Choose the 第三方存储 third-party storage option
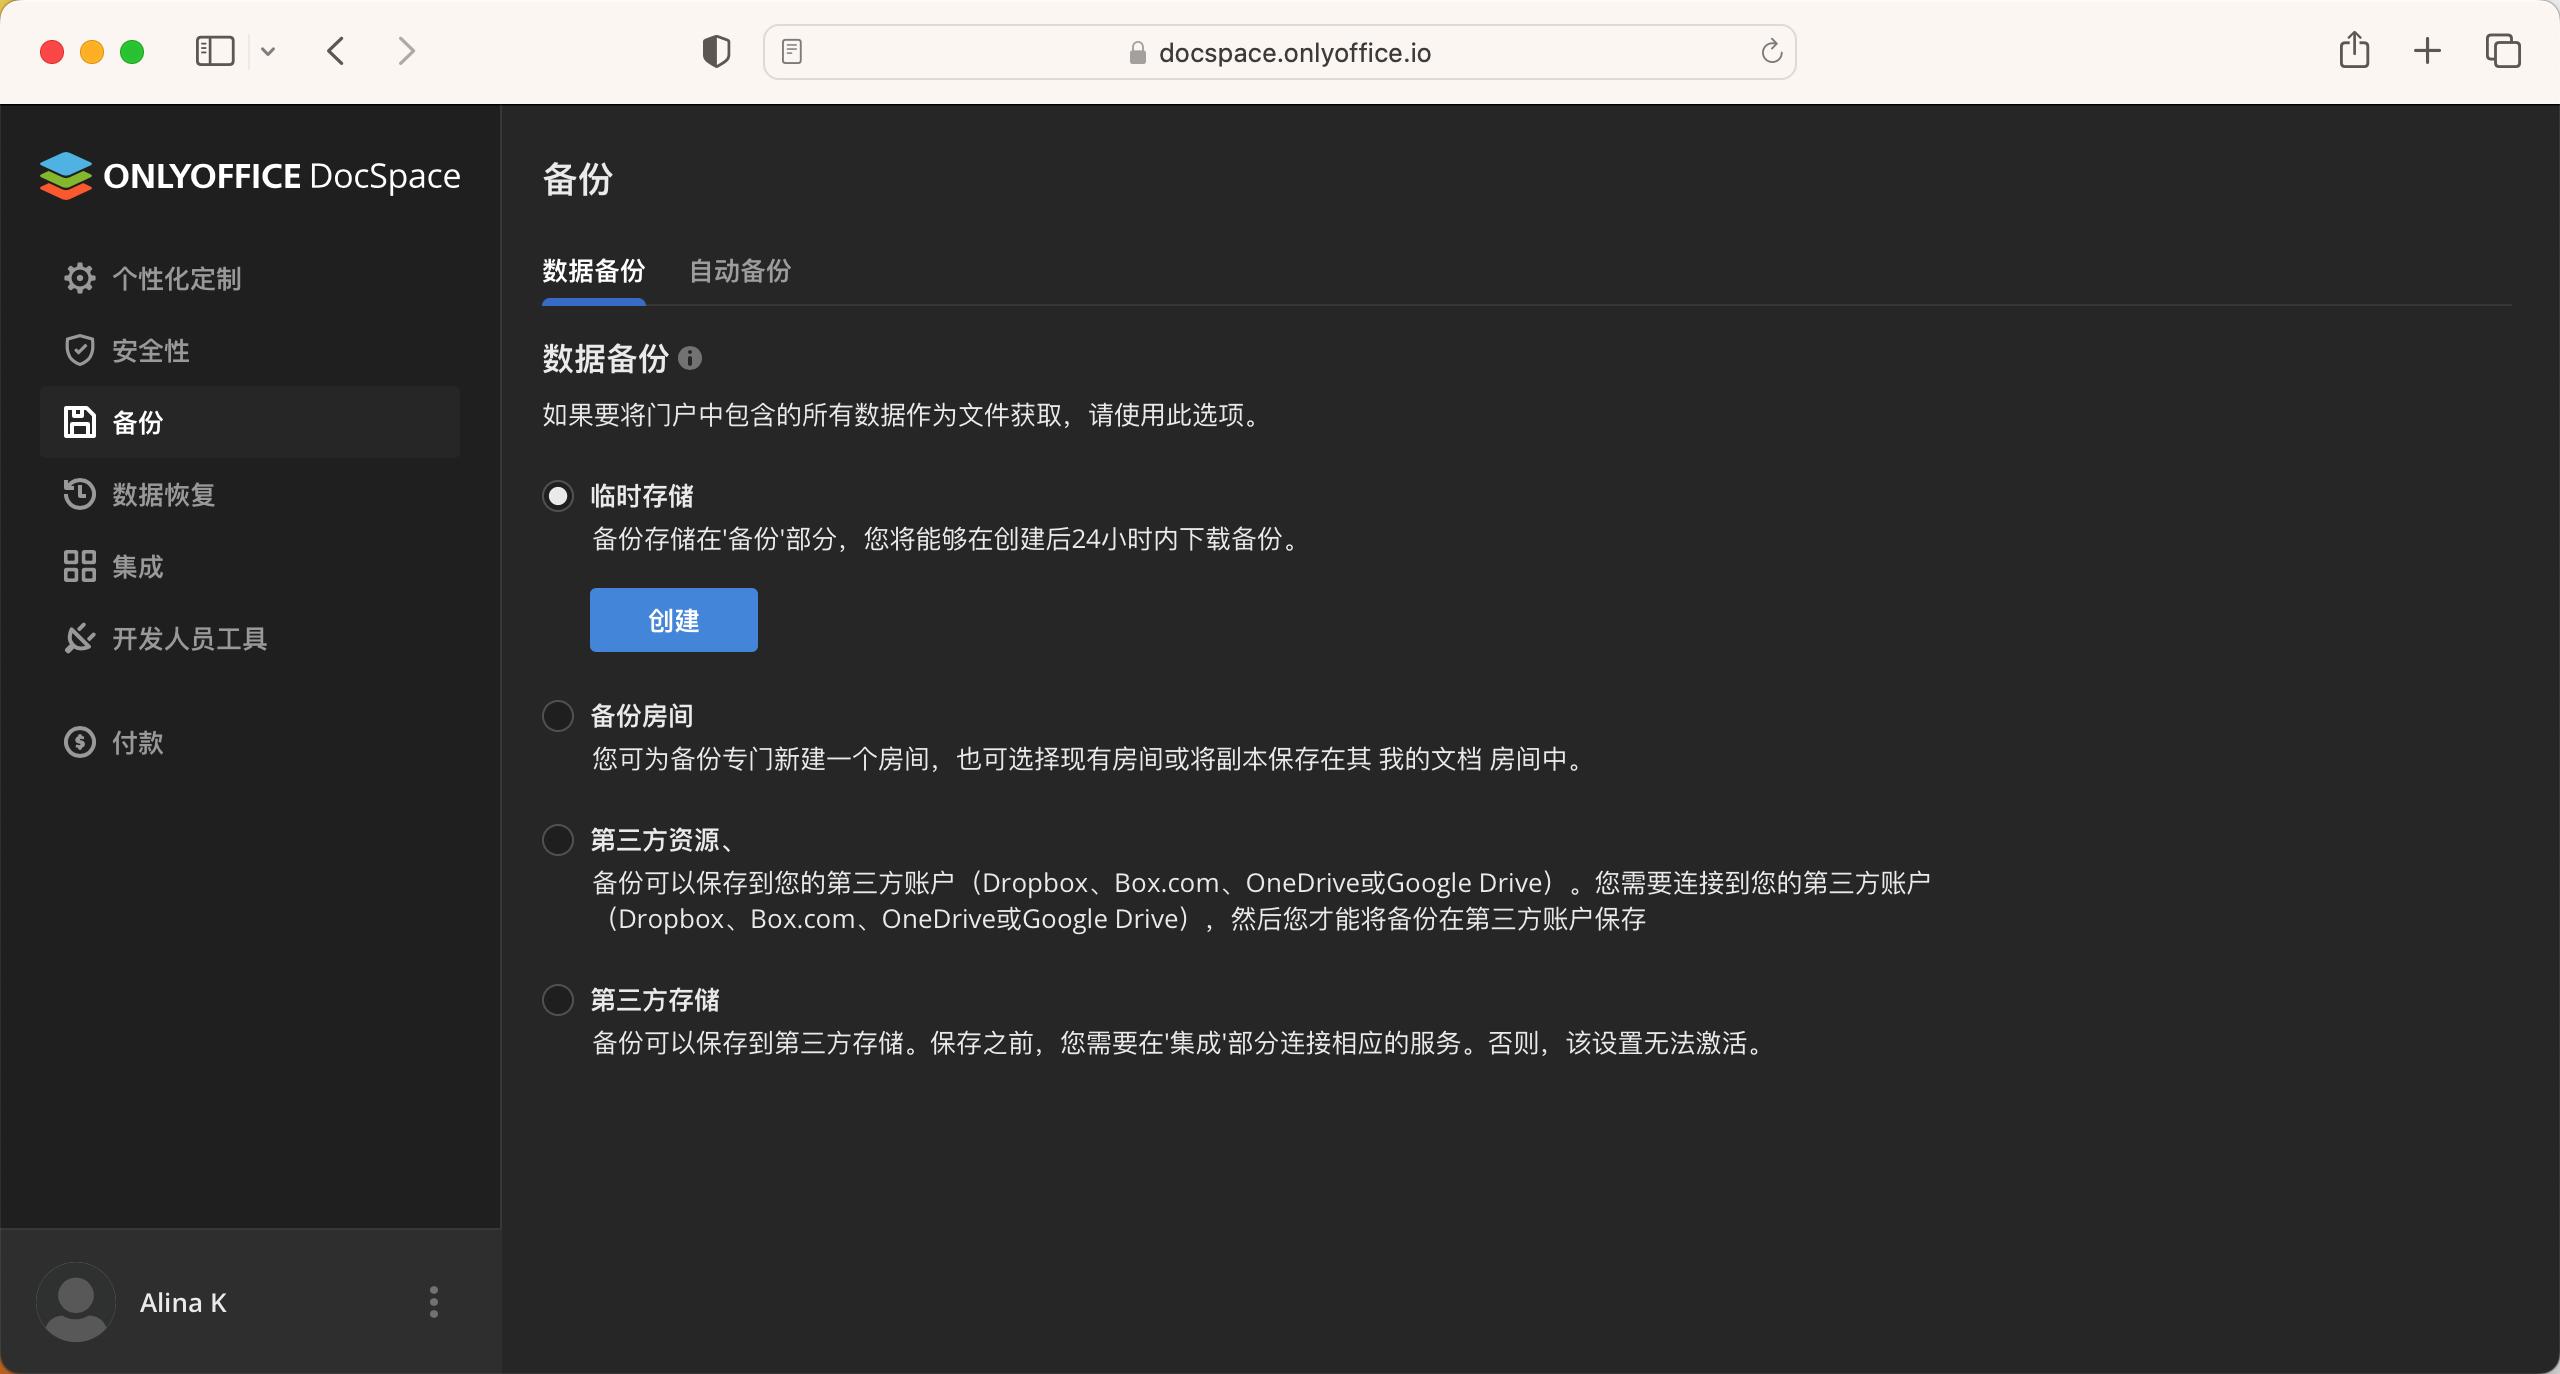 557,999
